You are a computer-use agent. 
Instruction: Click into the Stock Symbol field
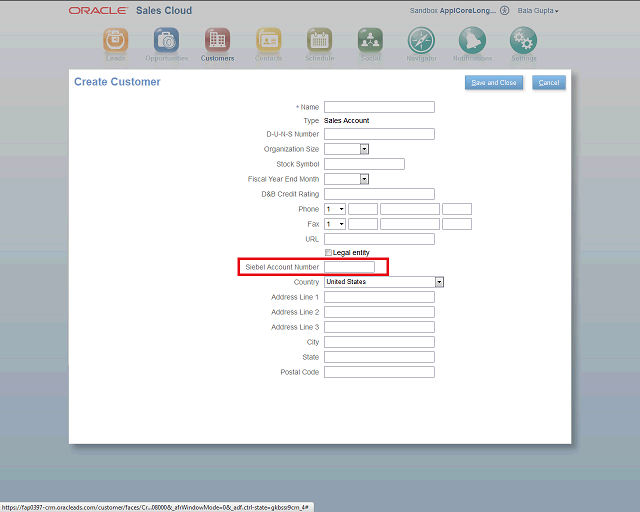pyautogui.click(x=364, y=164)
